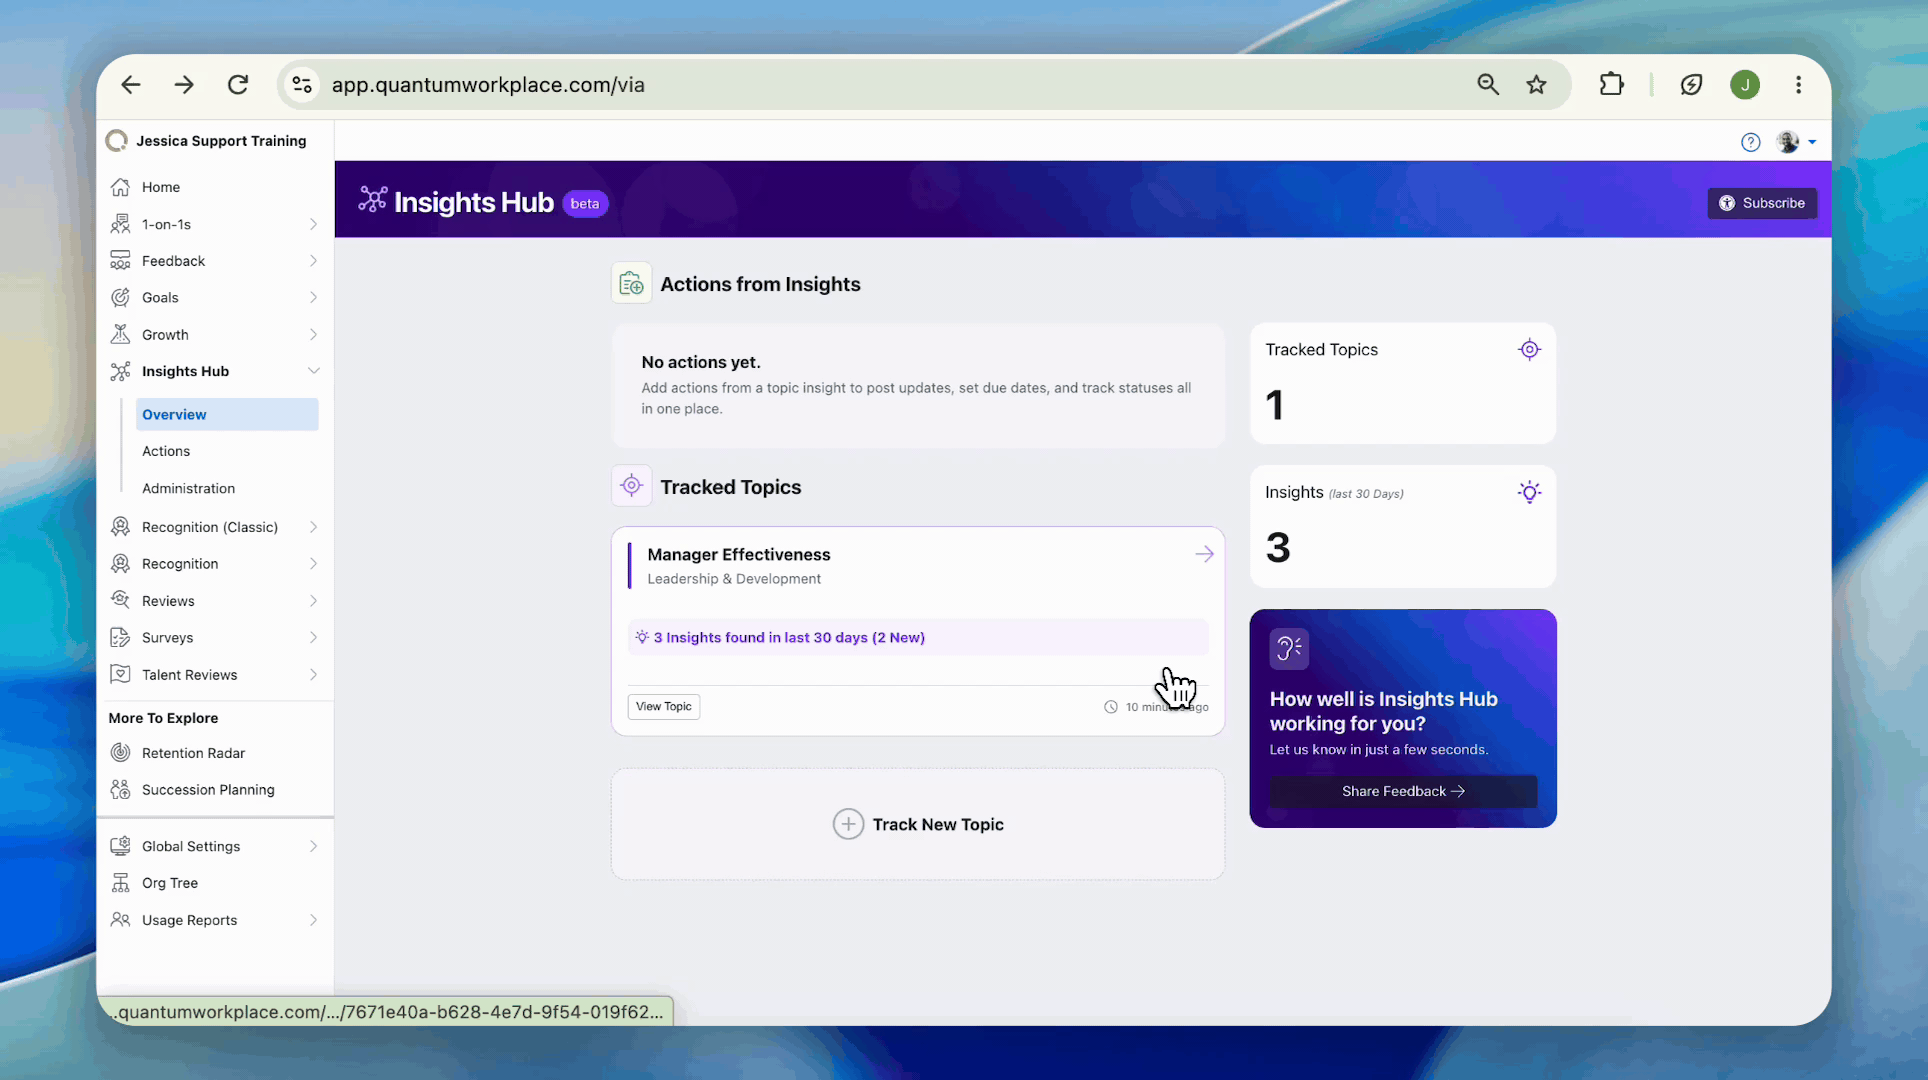Open Home in the sidebar
Screen dimensions: 1928x1080
point(161,187)
